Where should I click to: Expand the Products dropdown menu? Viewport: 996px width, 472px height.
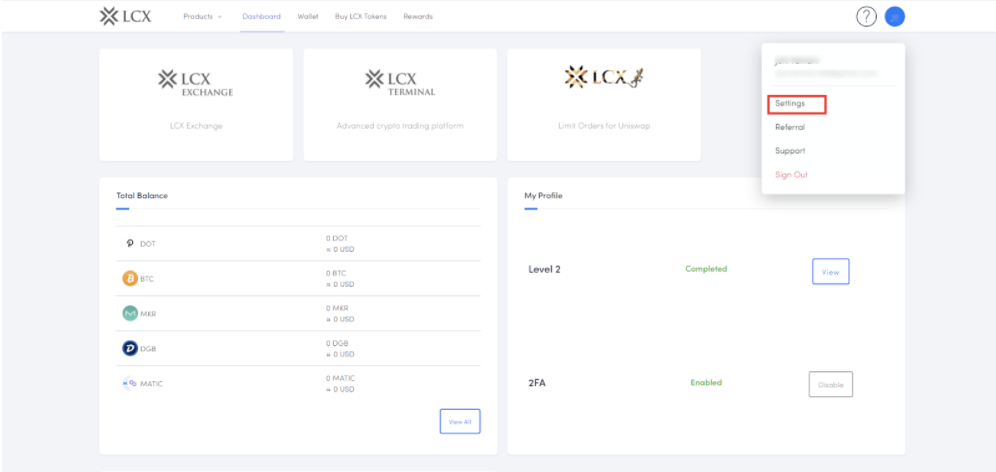tap(203, 17)
